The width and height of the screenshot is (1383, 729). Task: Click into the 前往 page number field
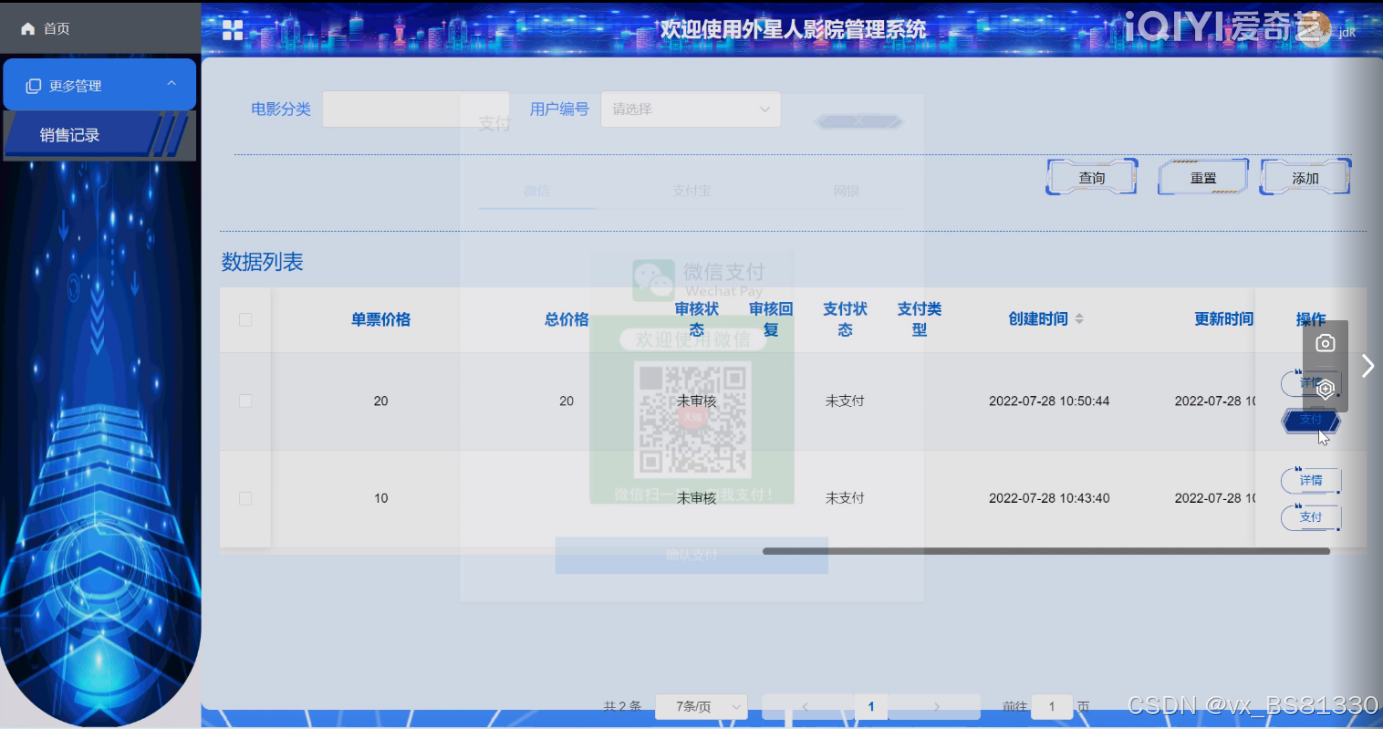pyautogui.click(x=1052, y=707)
